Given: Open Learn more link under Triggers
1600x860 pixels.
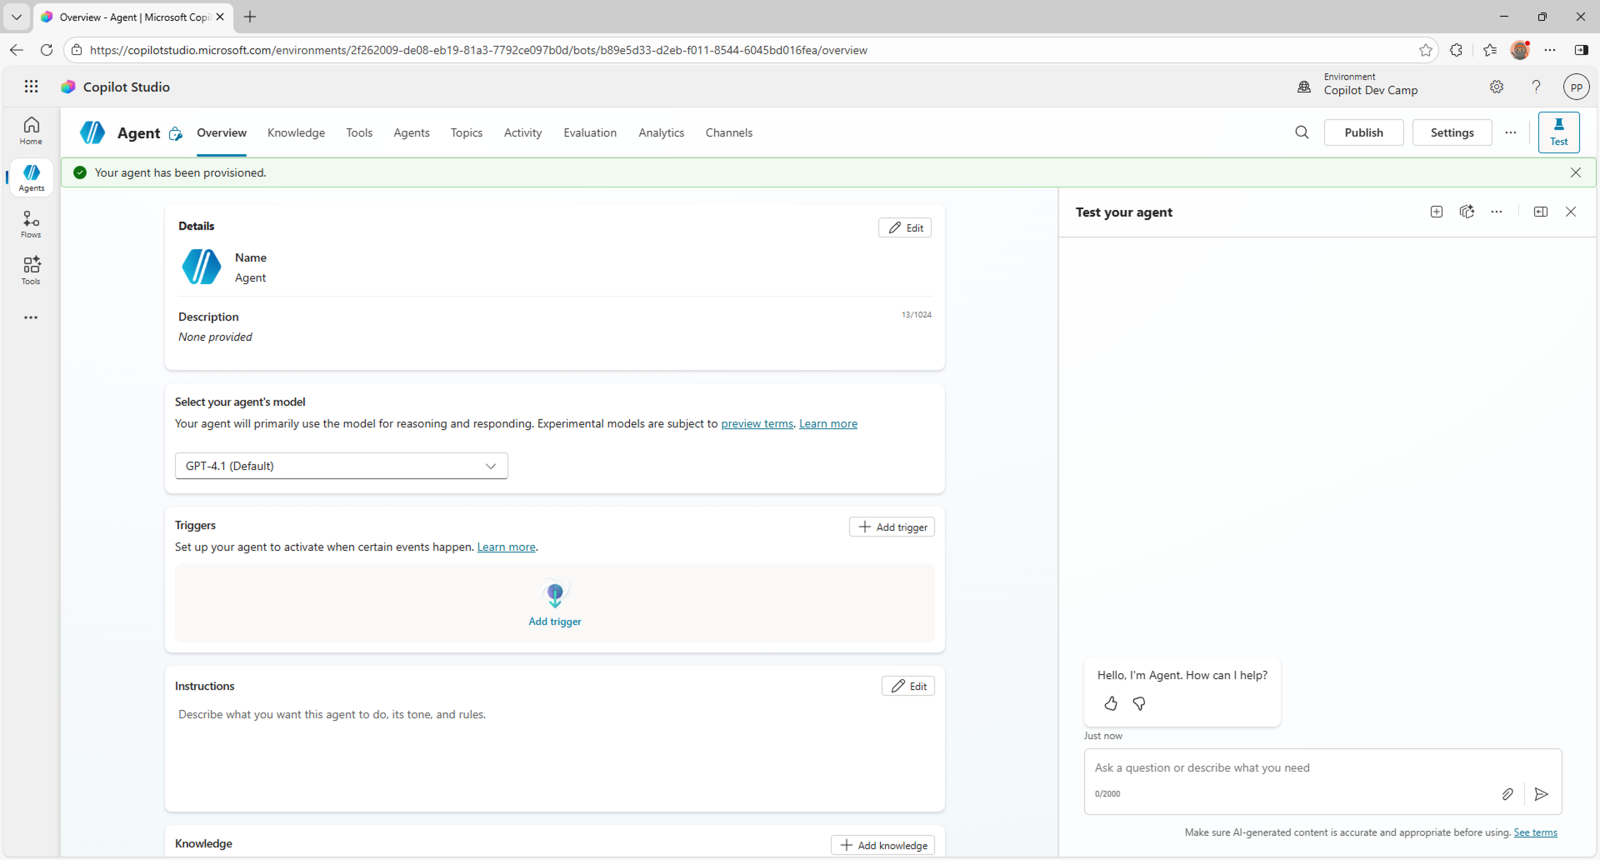Looking at the screenshot, I should pos(506,547).
